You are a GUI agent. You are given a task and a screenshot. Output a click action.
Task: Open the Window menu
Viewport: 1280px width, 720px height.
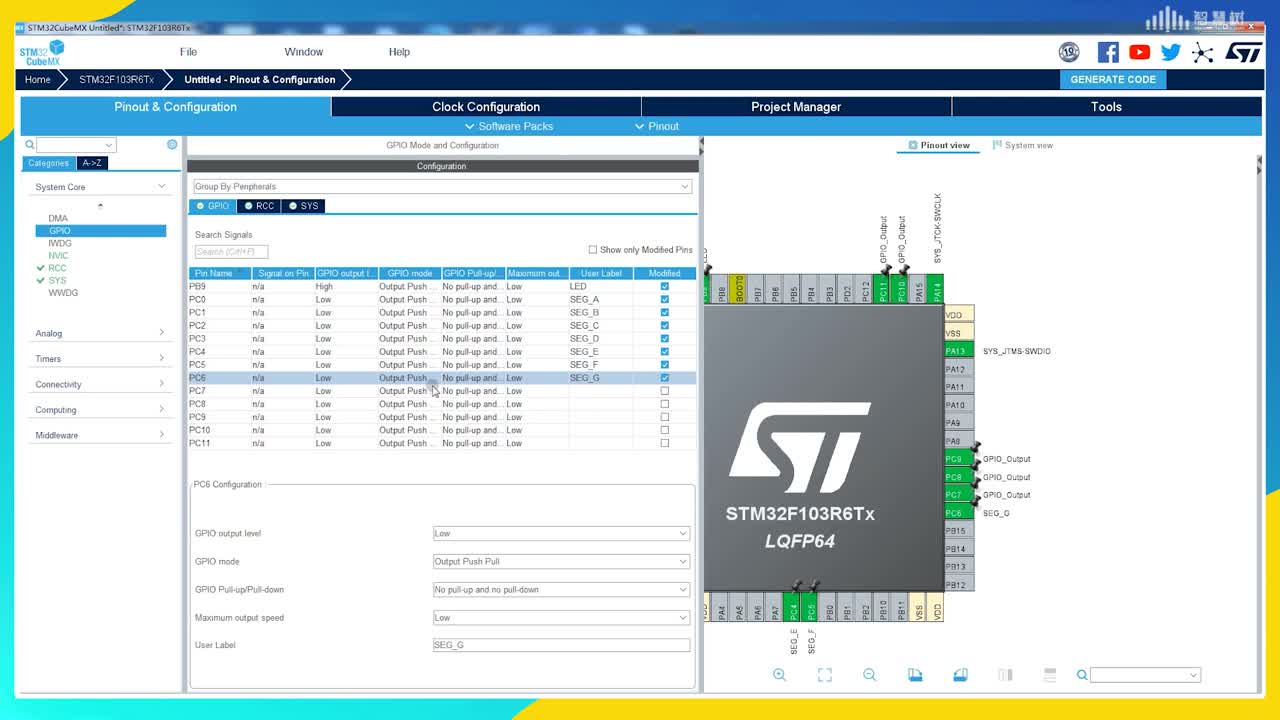(x=303, y=52)
